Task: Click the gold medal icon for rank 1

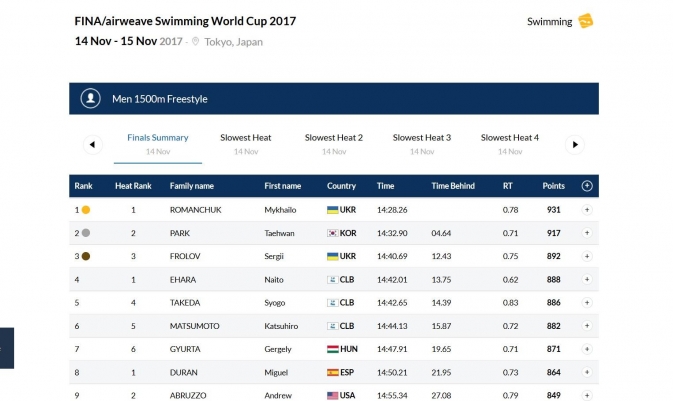Action: click(x=86, y=210)
